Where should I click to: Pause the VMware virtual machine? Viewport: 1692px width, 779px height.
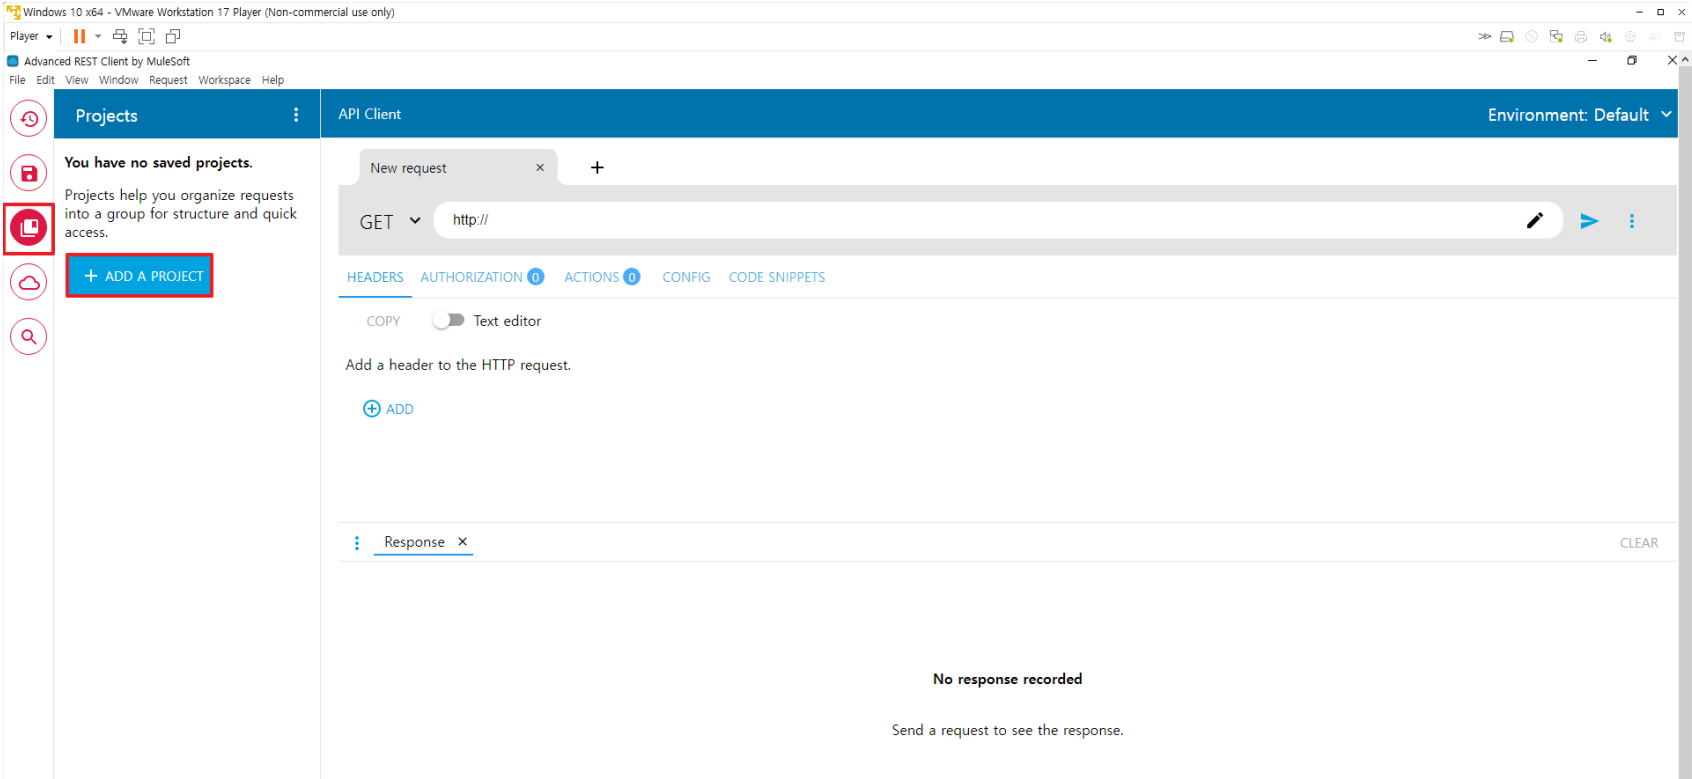(x=79, y=36)
